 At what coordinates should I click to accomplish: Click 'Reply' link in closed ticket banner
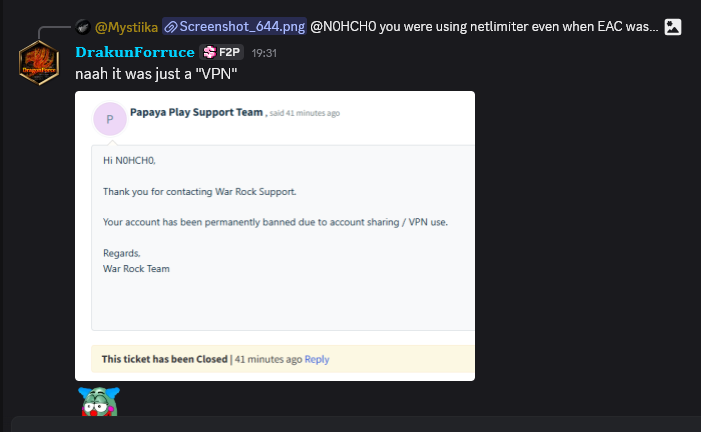[x=317, y=359]
